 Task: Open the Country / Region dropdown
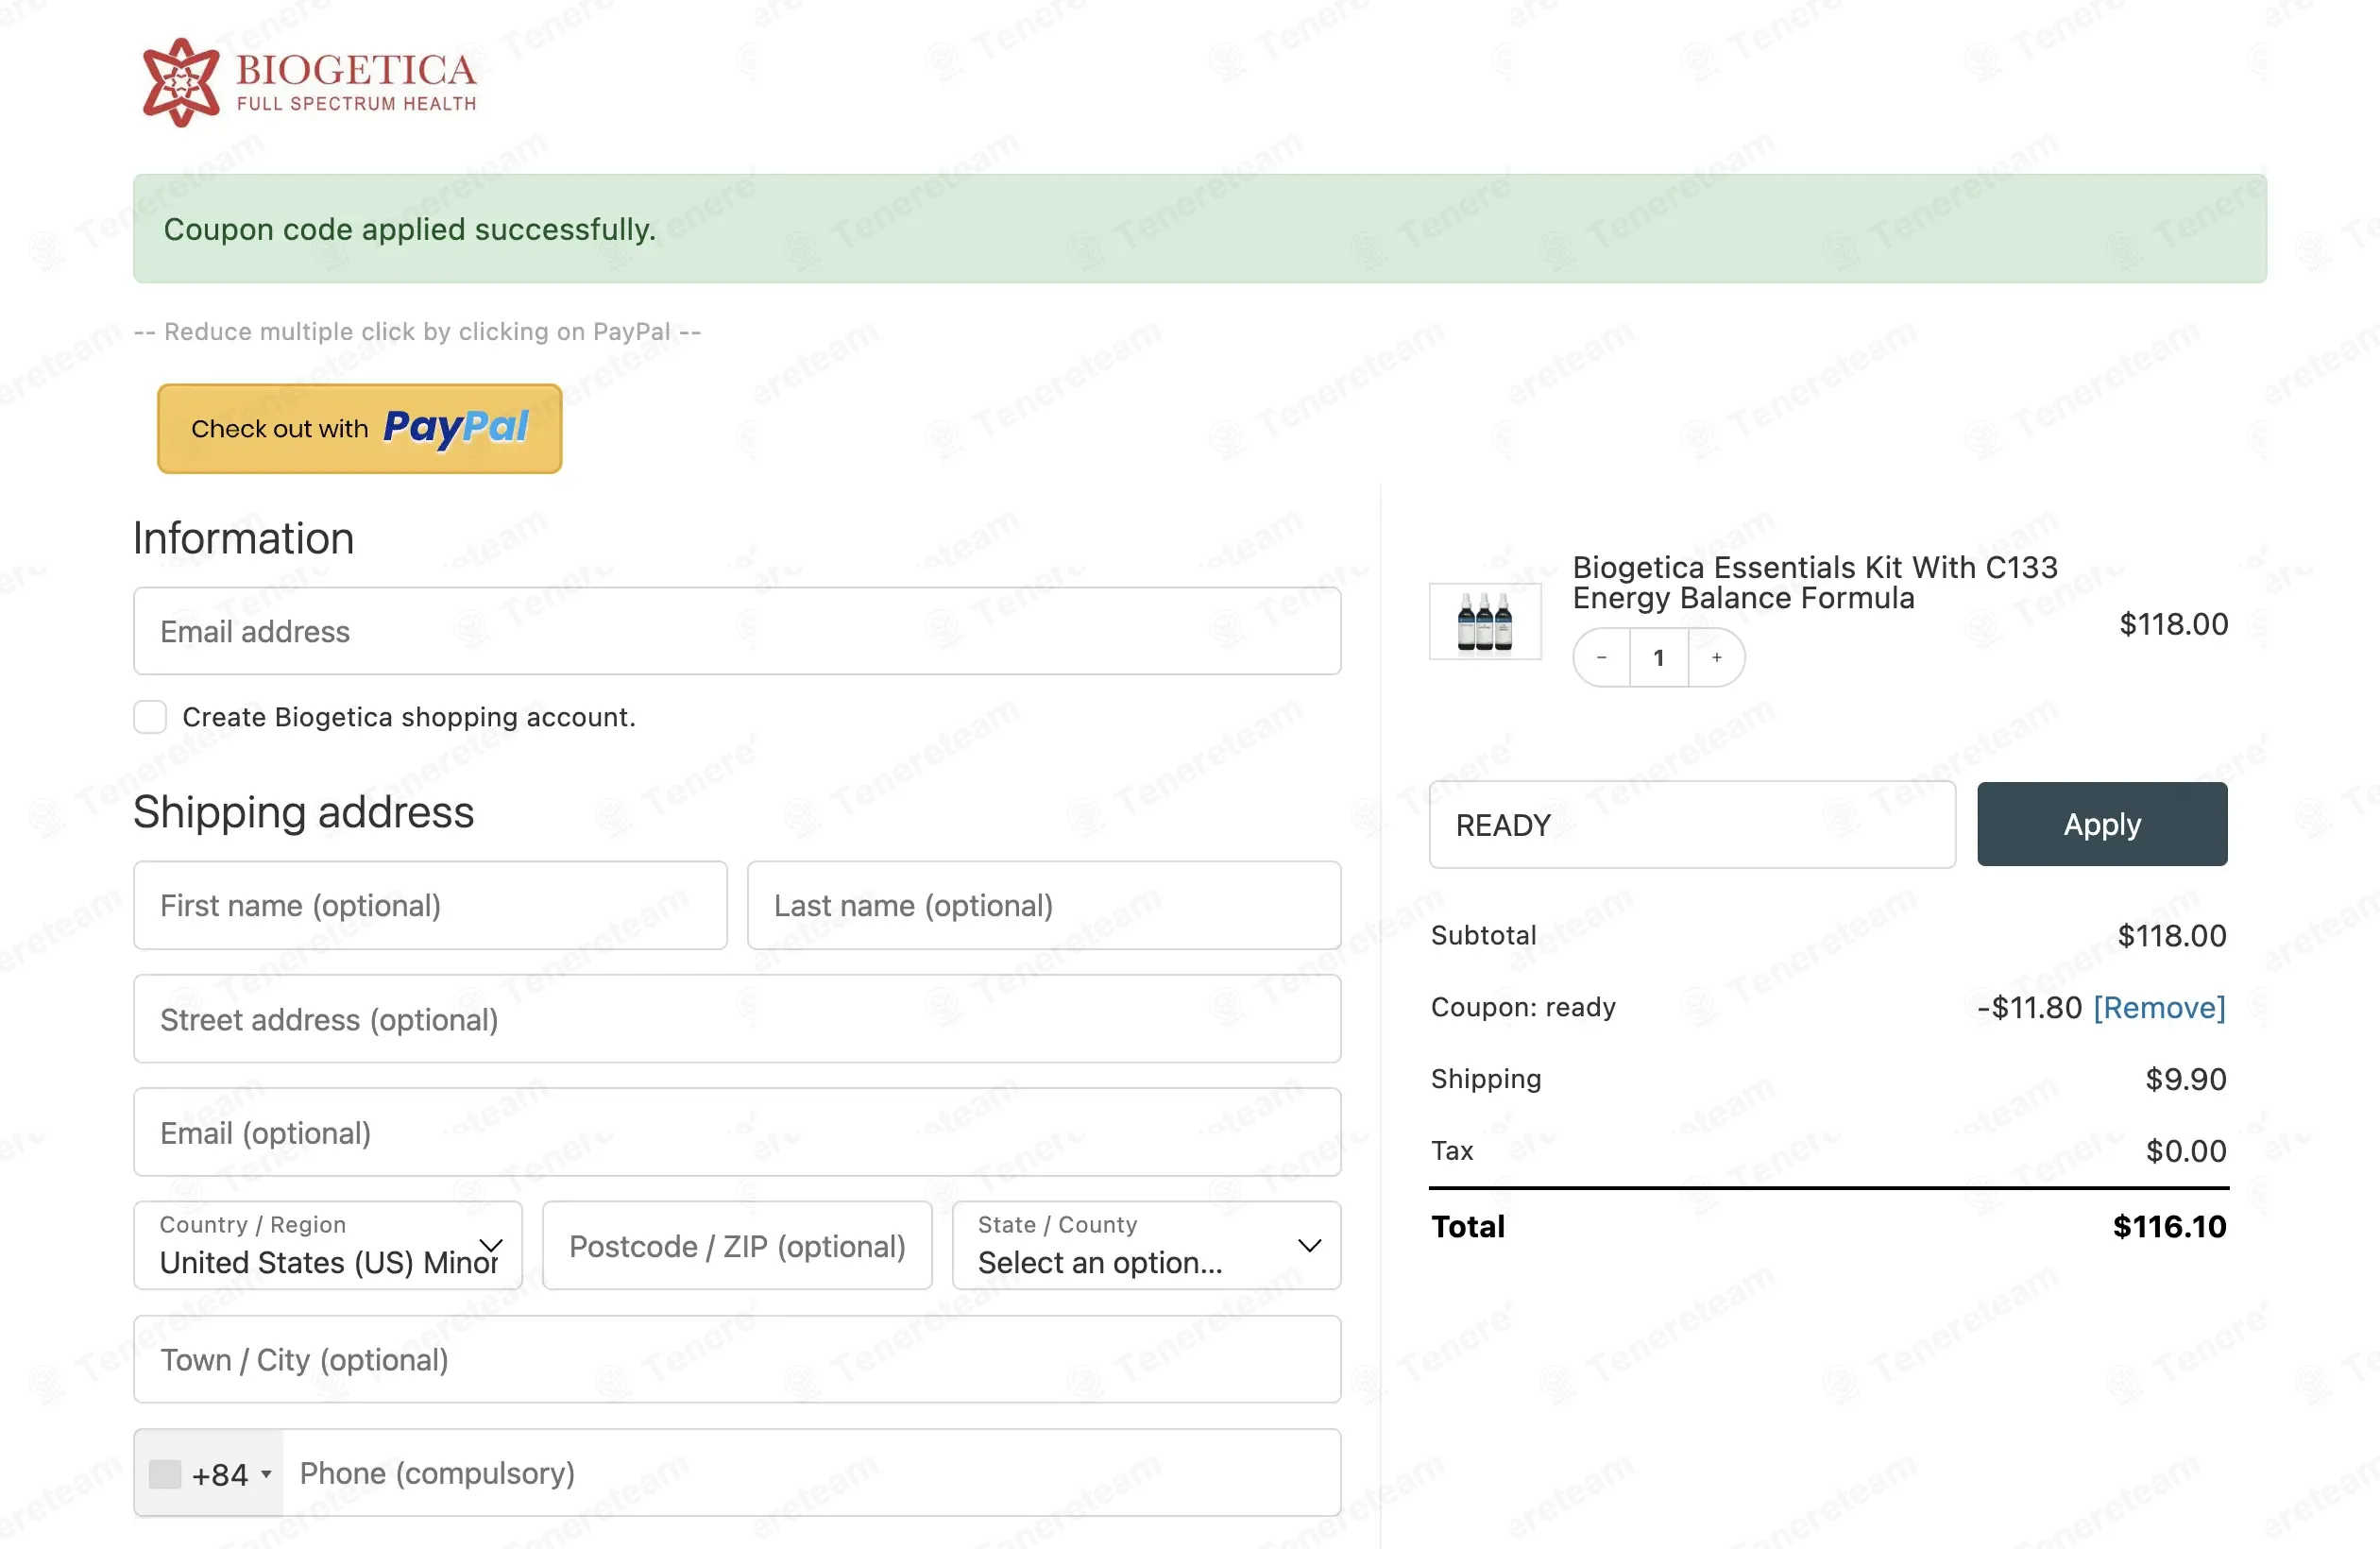(x=328, y=1245)
